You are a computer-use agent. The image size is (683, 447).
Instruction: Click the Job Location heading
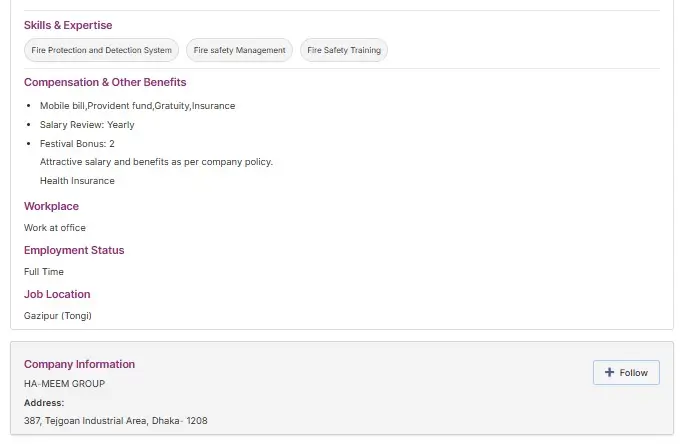57,294
